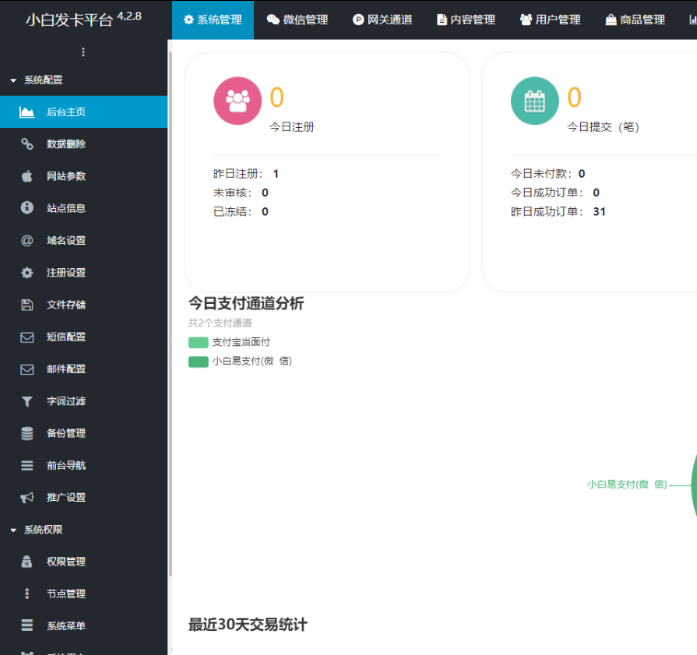Click the vertical dots sidebar menu toggle
The width and height of the screenshot is (697, 655).
tap(83, 52)
